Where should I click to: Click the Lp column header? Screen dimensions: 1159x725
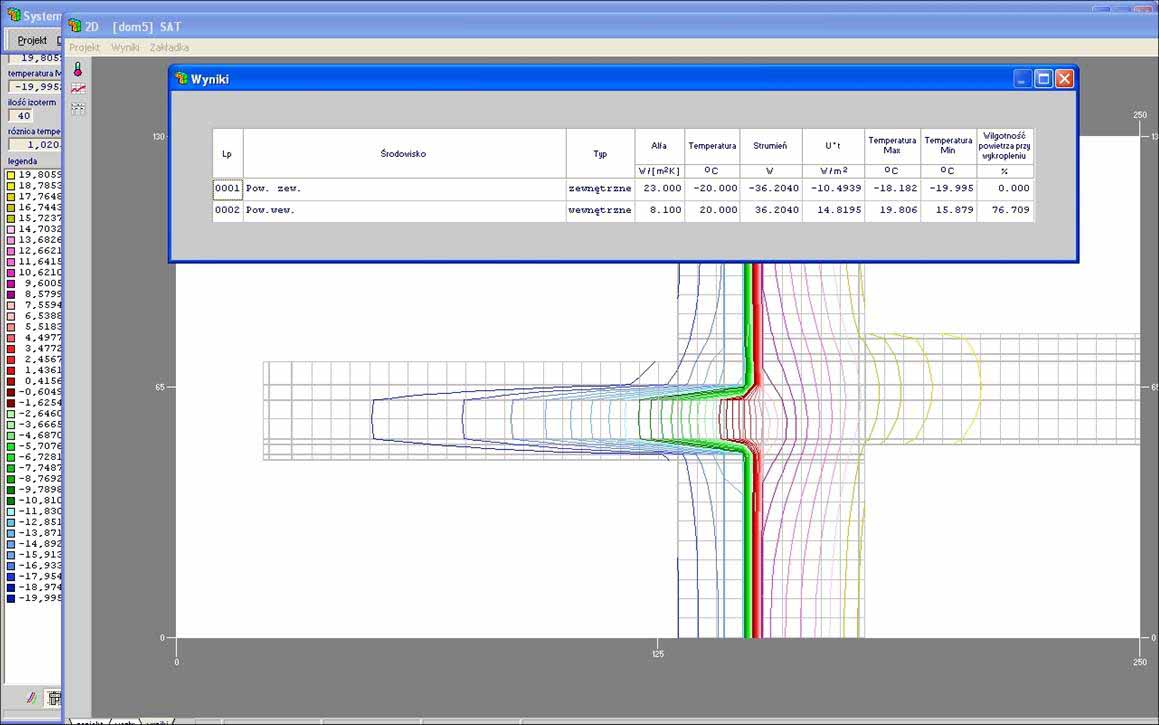click(228, 154)
